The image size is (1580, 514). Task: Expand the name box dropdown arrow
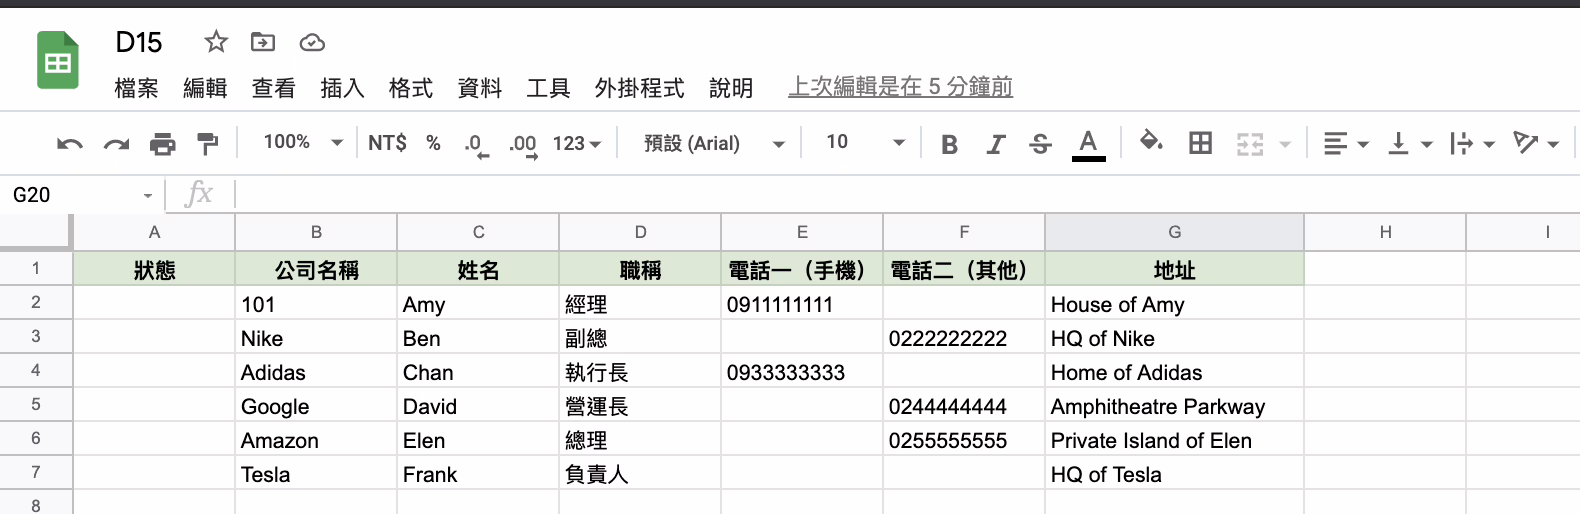148,196
